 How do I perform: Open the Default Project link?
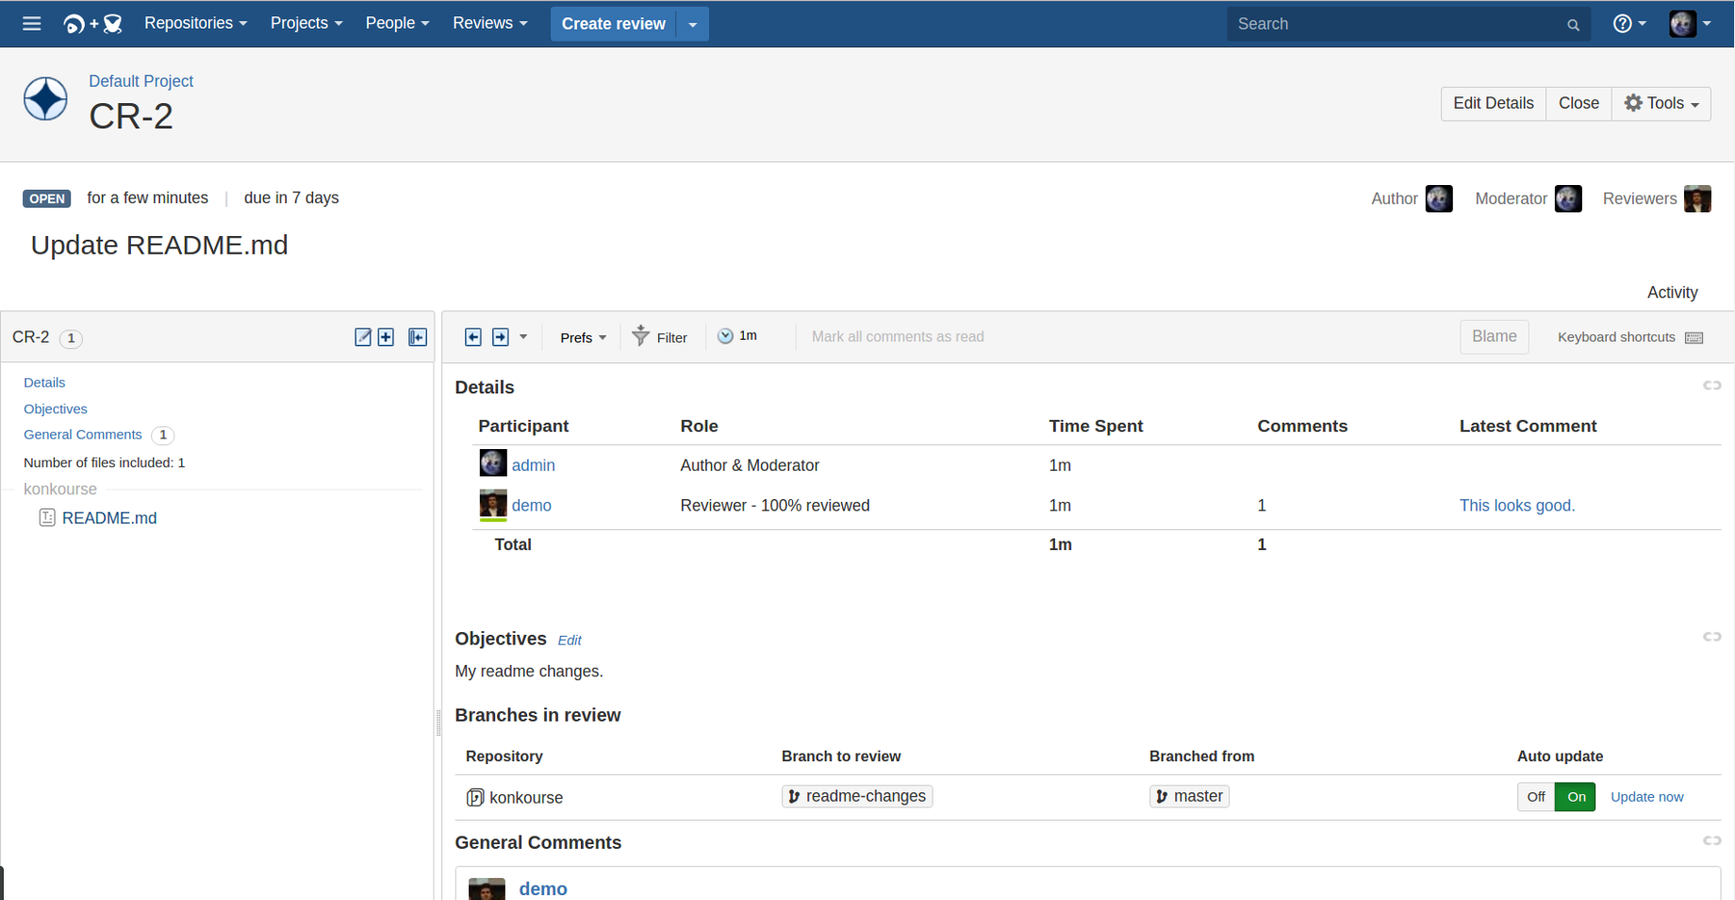click(141, 81)
